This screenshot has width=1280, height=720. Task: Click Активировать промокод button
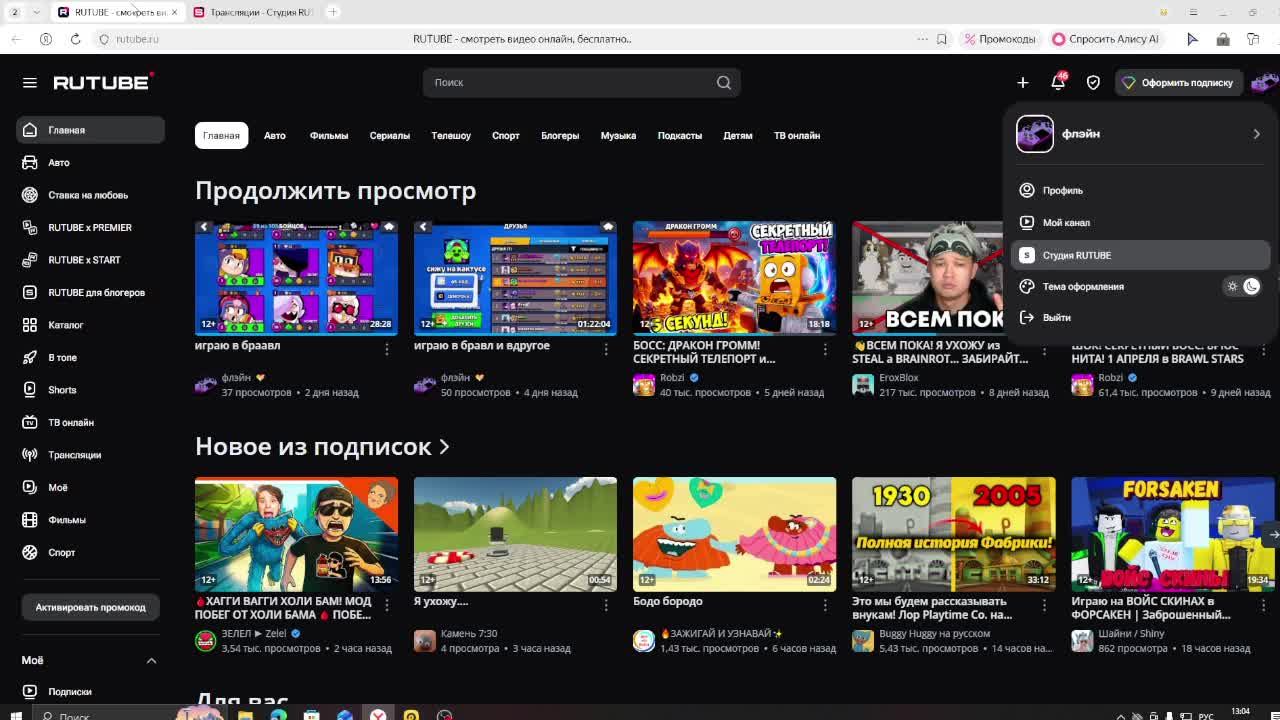click(x=90, y=607)
